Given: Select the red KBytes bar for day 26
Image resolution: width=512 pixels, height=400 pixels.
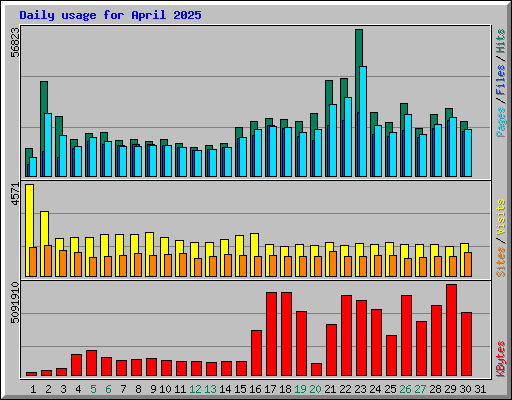Looking at the screenshot, I should tap(406, 335).
